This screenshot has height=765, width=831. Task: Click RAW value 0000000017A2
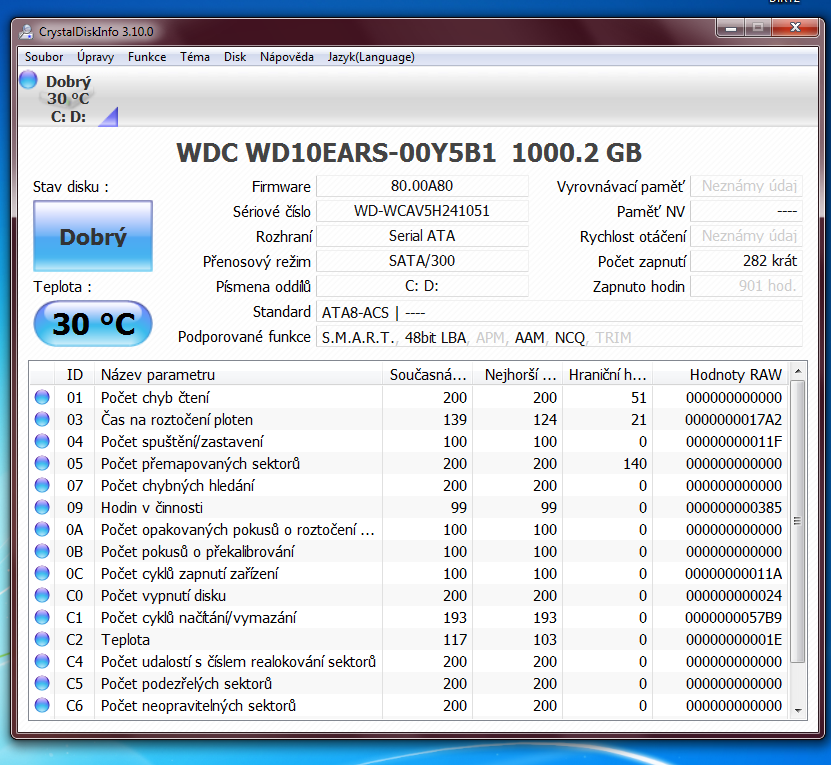point(733,419)
